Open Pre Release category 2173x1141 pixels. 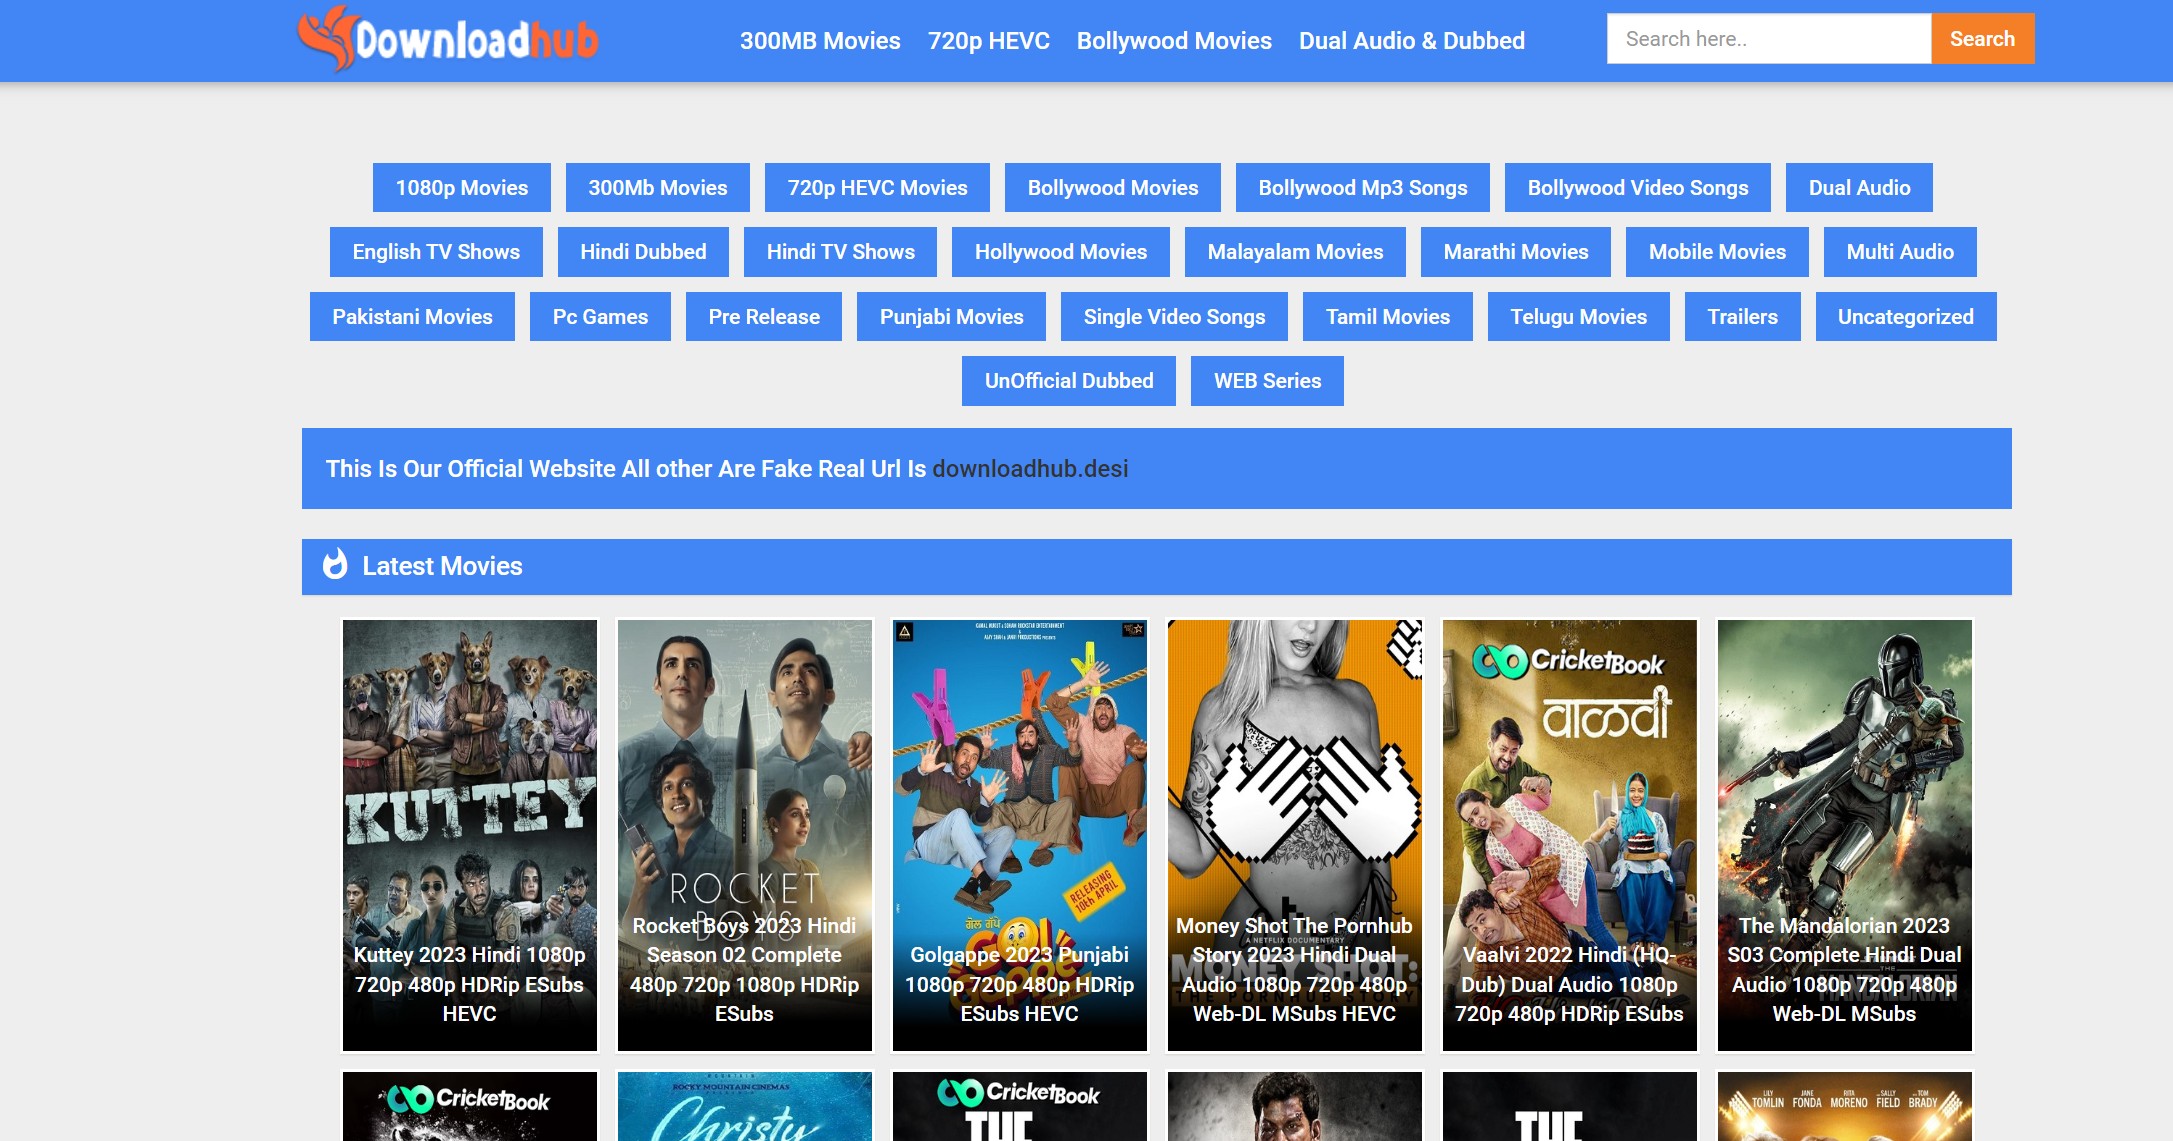click(764, 317)
